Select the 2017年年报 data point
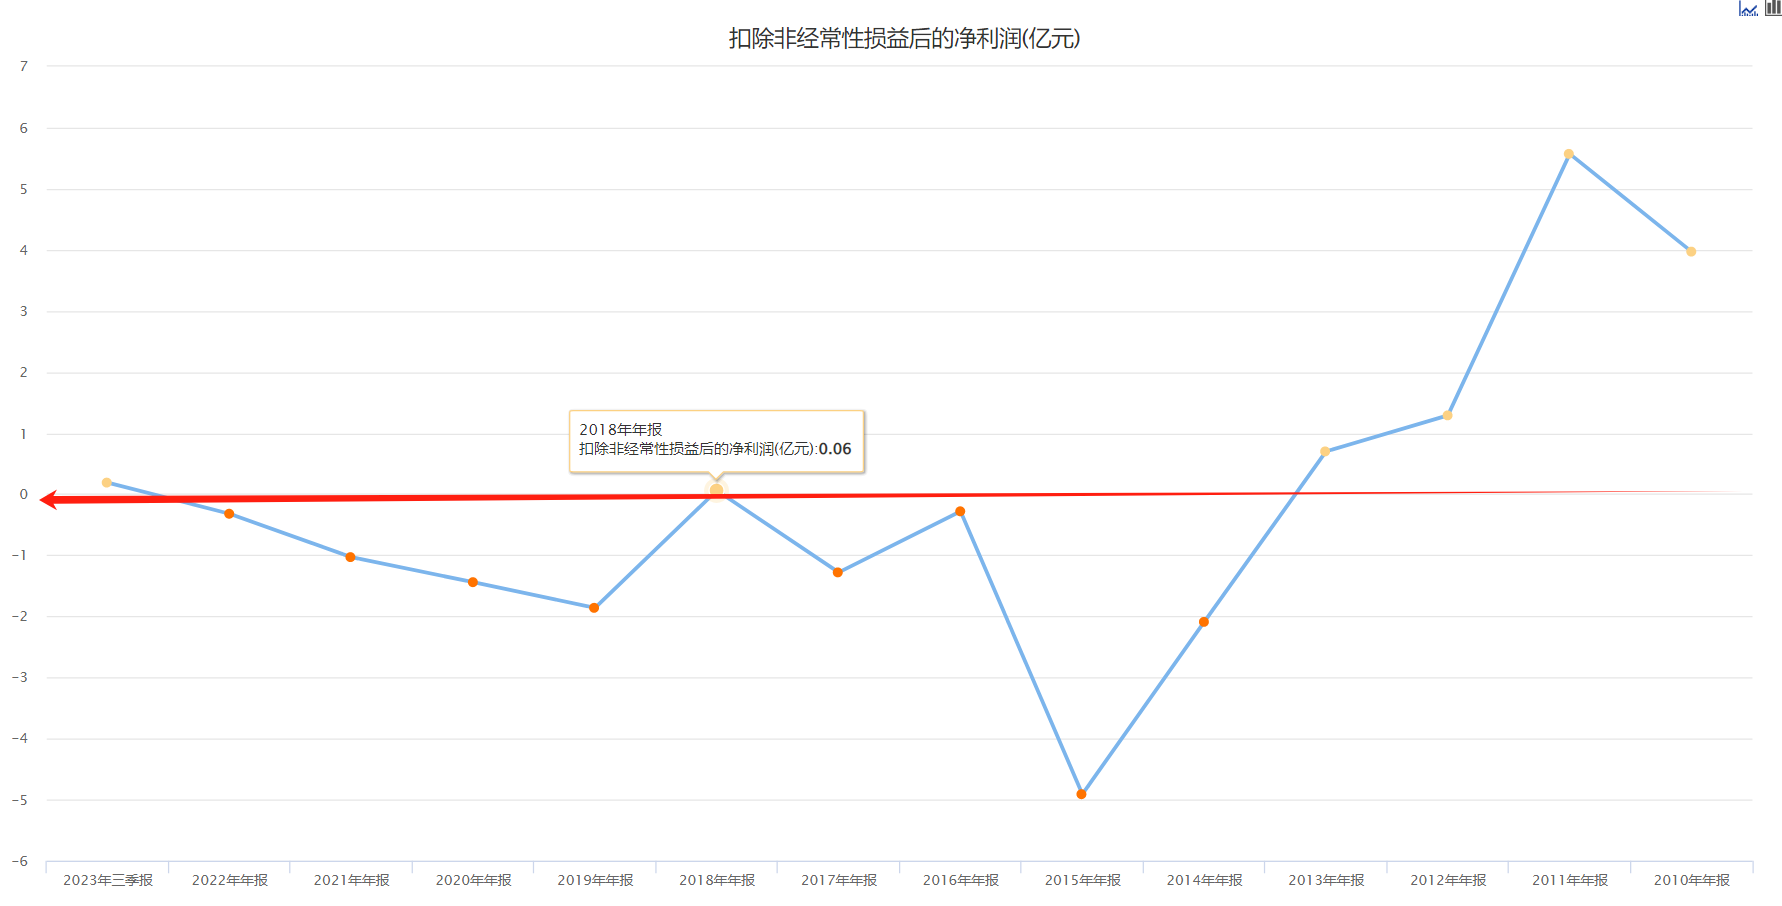The width and height of the screenshot is (1782, 906). (838, 573)
